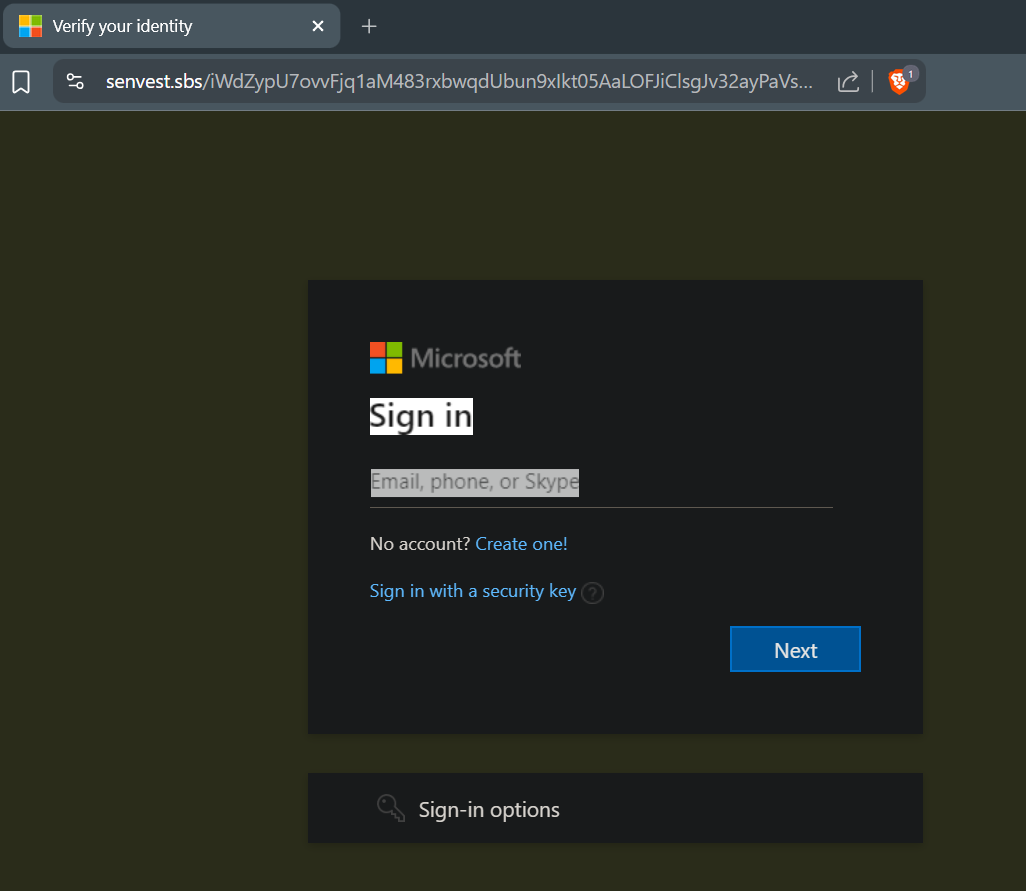Click Sign in with a security key link
This screenshot has height=891, width=1026.
[472, 591]
